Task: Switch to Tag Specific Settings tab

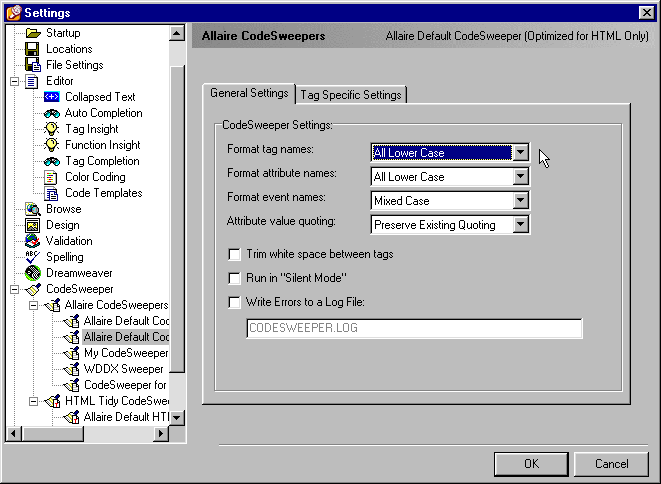Action: [x=351, y=95]
